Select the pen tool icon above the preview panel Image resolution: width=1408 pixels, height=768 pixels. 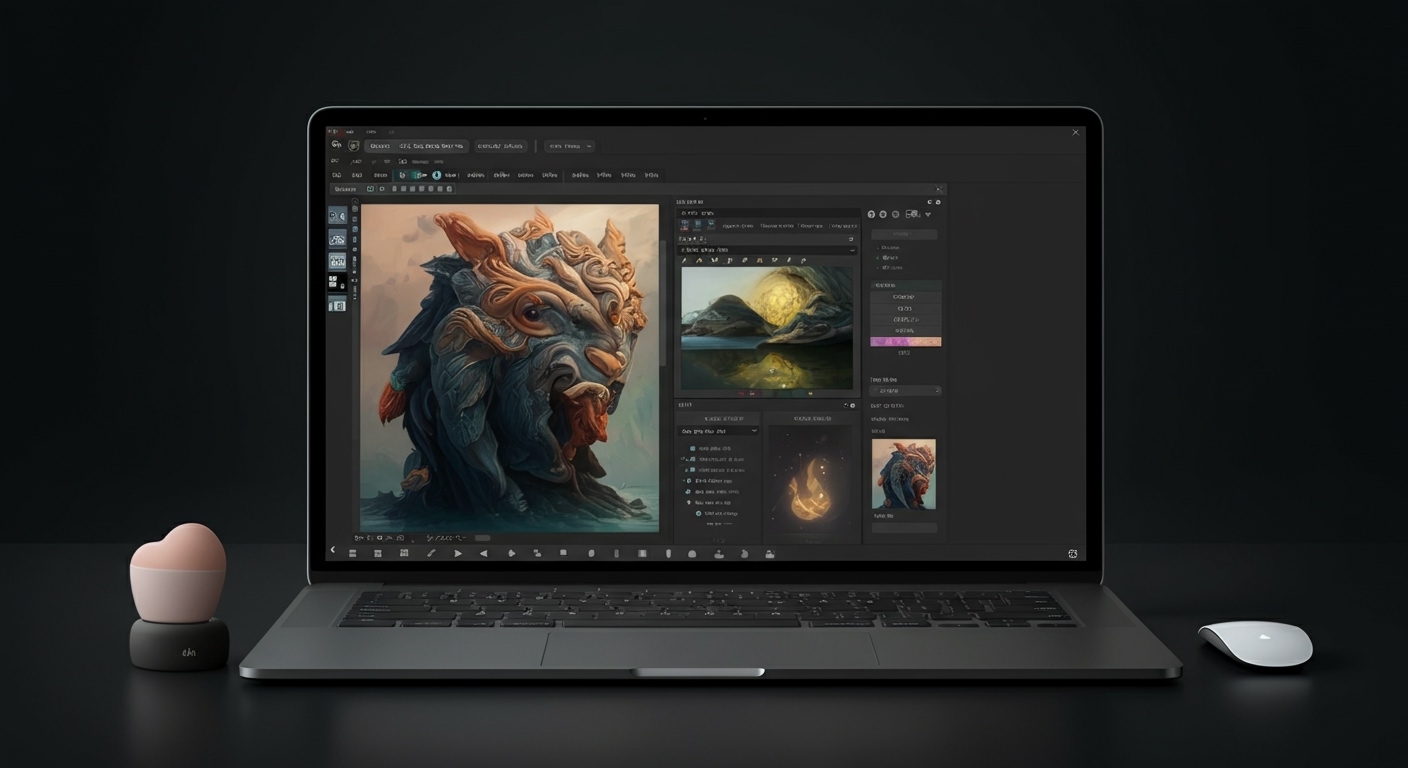coord(685,260)
